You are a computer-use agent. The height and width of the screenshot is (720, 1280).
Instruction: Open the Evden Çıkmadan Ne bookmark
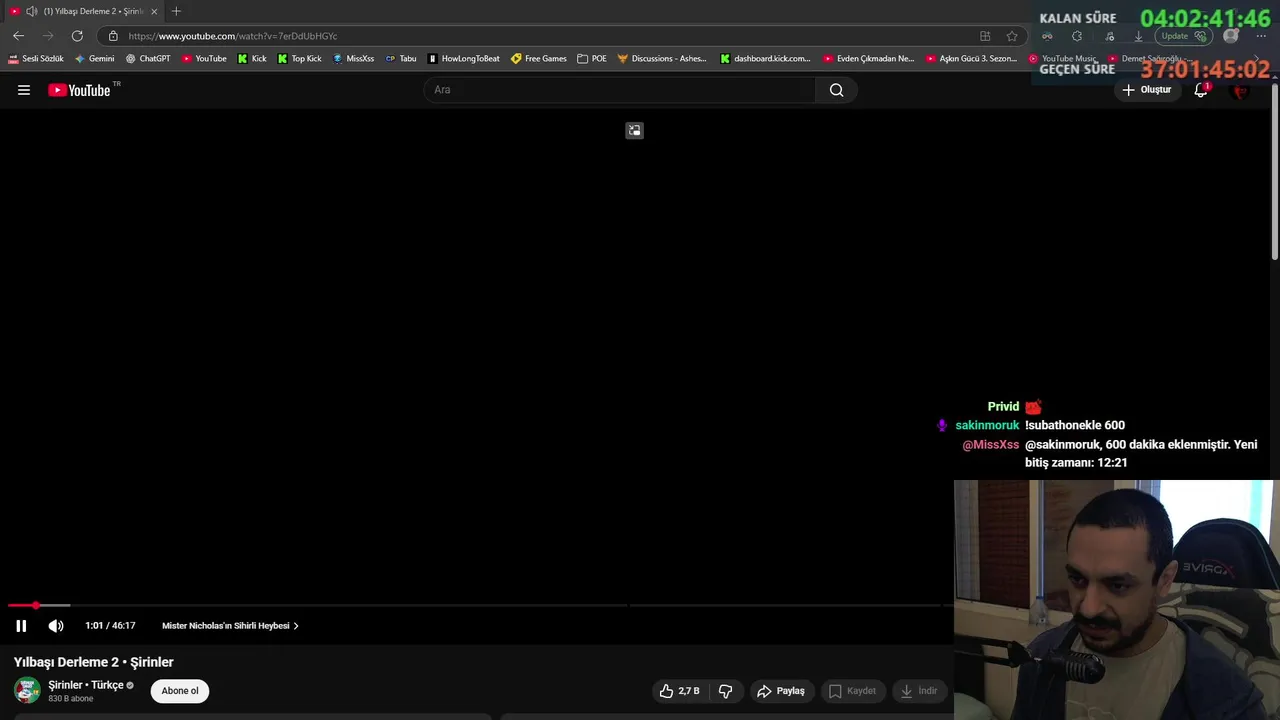coord(869,59)
